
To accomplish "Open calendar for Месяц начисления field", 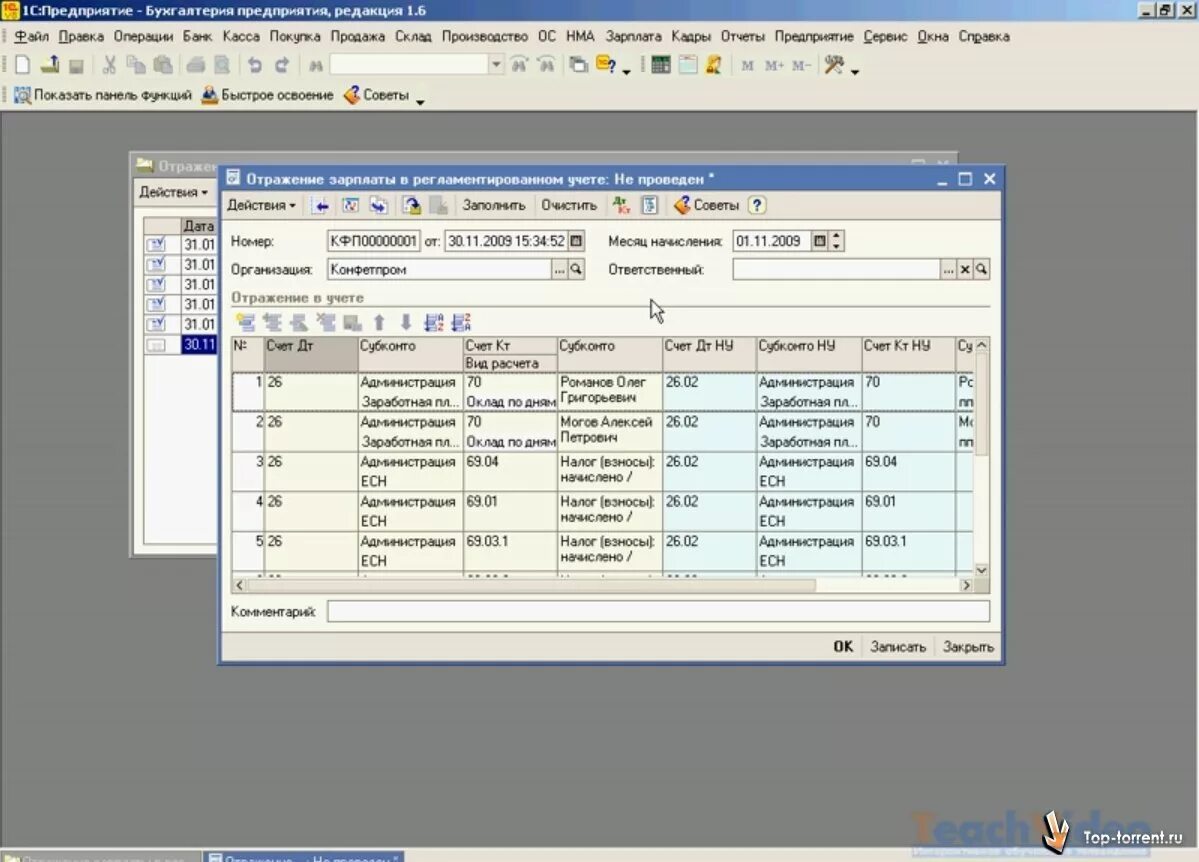I will click(820, 242).
